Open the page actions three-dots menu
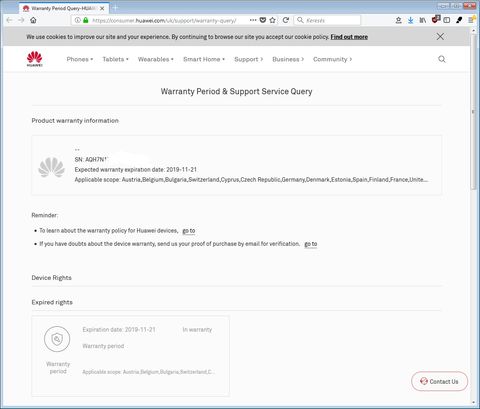Image resolution: width=480 pixels, height=409 pixels. tap(253, 20)
